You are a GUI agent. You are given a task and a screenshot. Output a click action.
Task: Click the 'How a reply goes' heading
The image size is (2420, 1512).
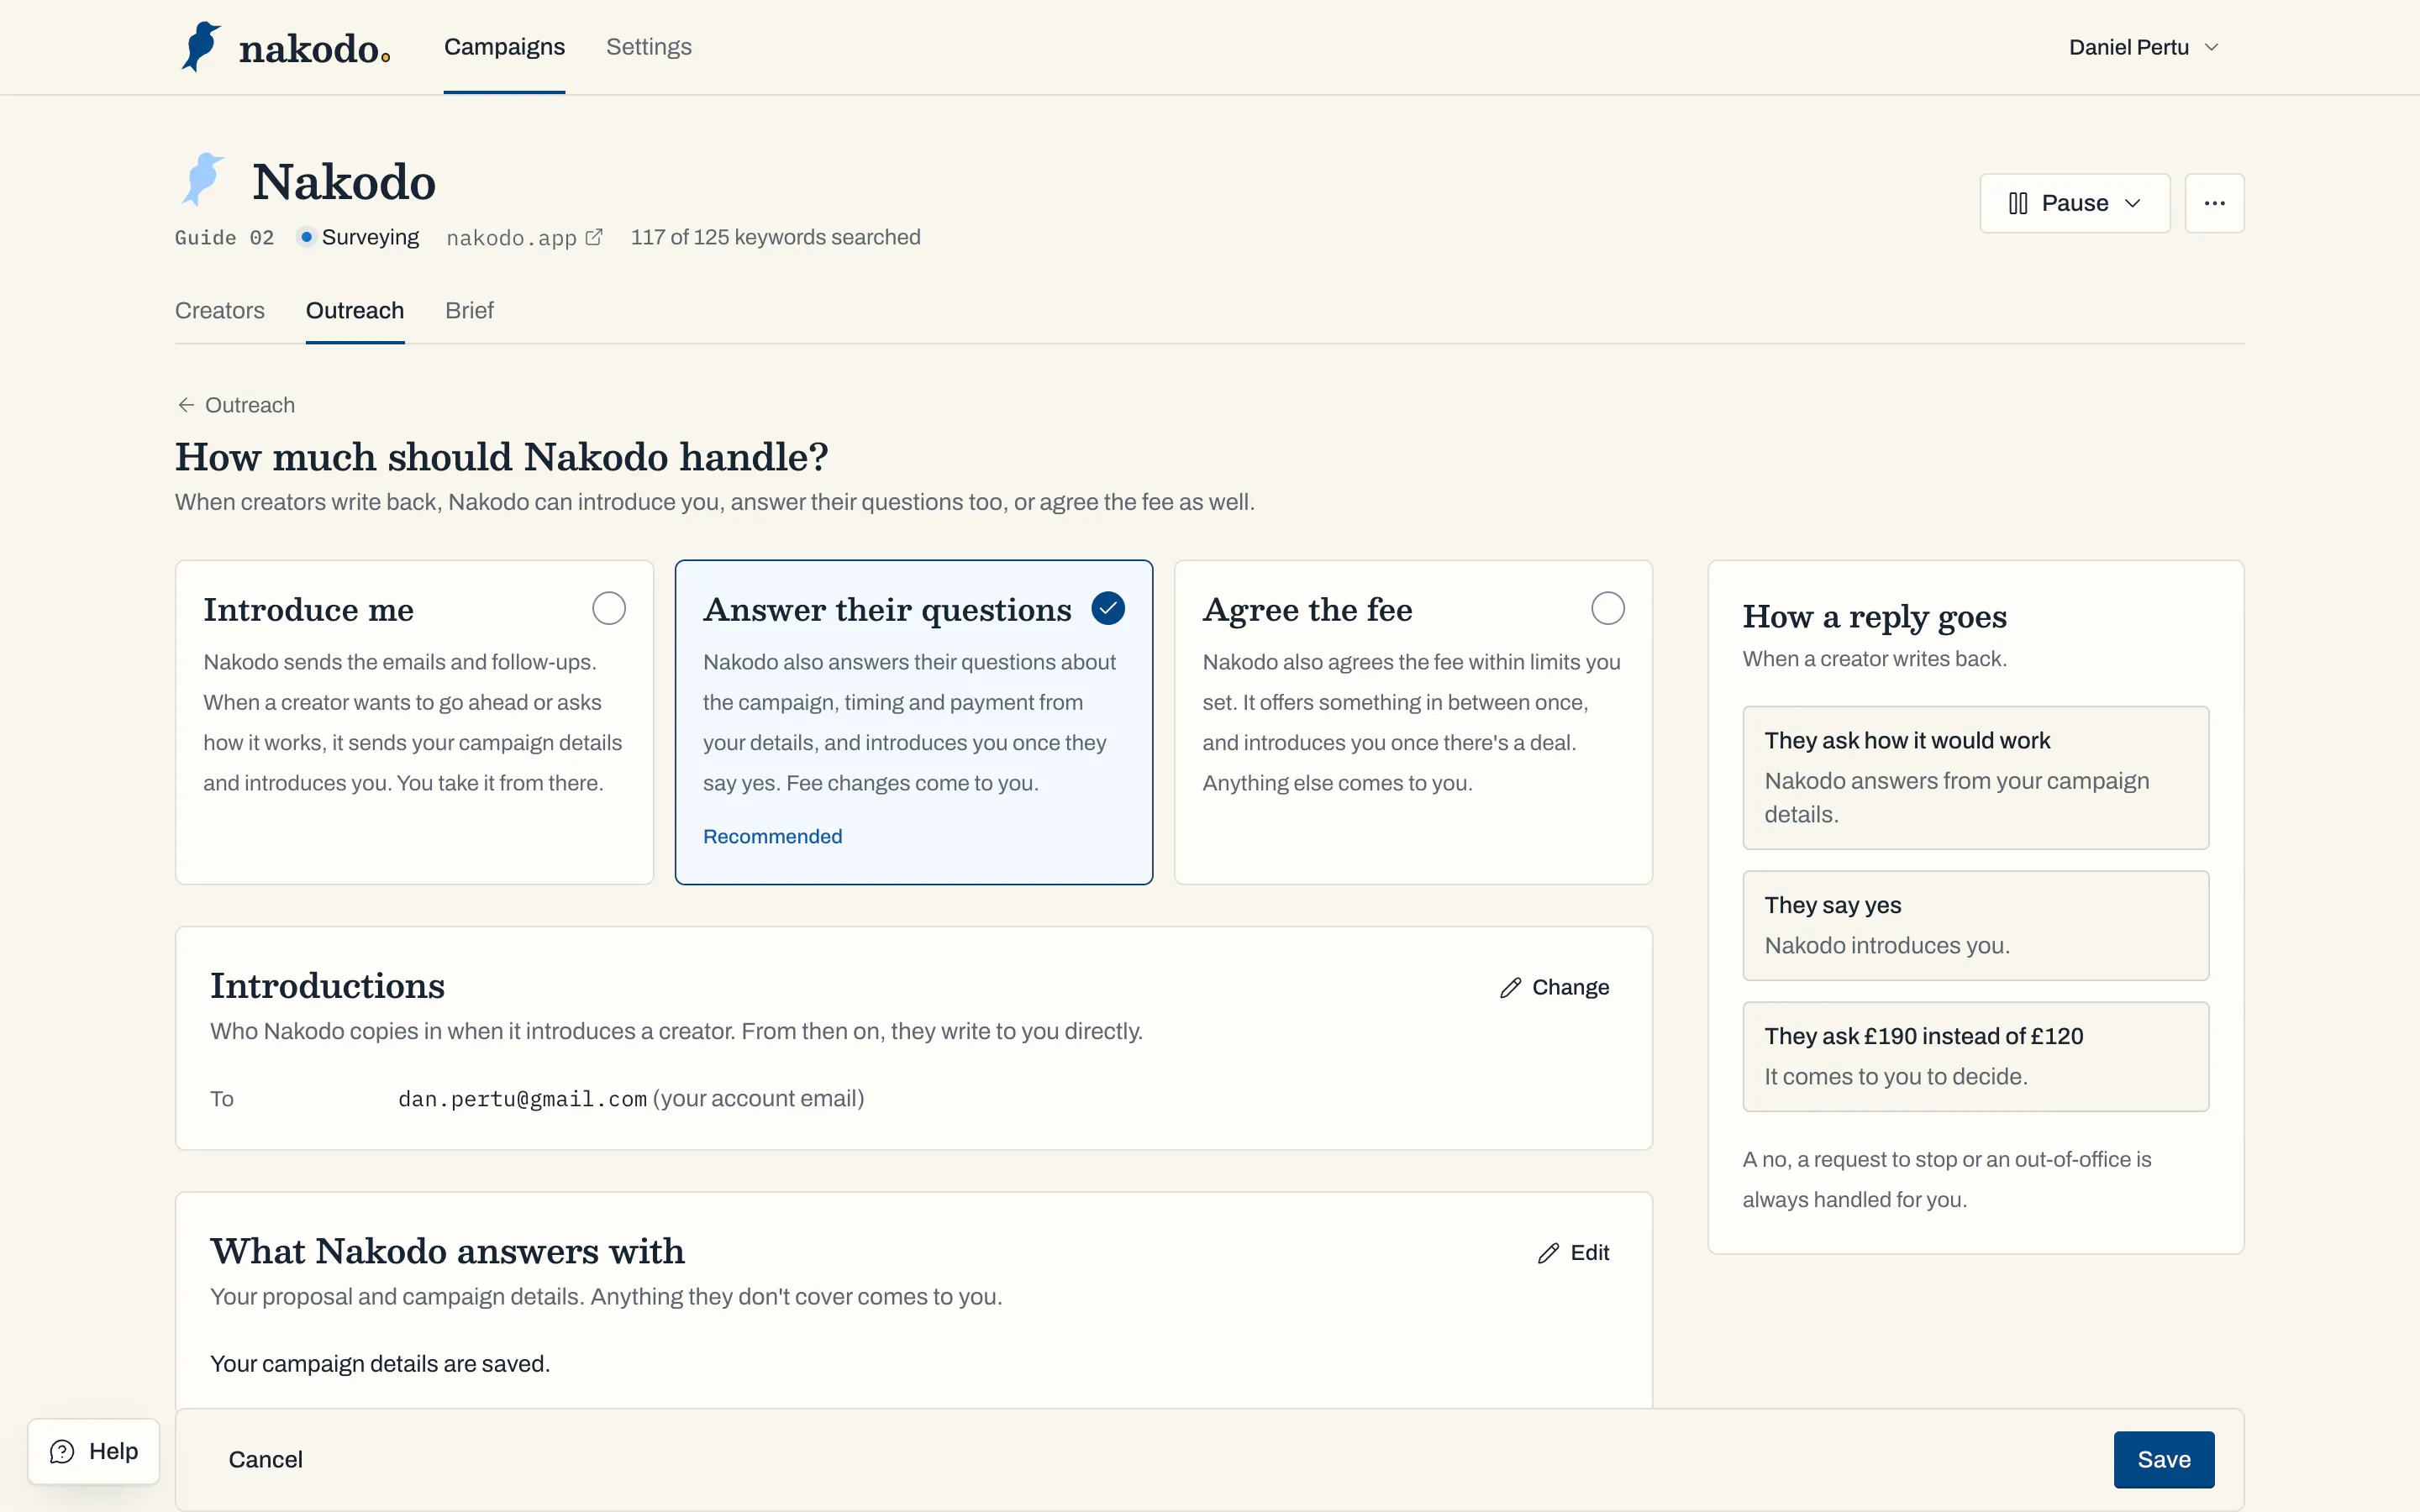pyautogui.click(x=1874, y=616)
